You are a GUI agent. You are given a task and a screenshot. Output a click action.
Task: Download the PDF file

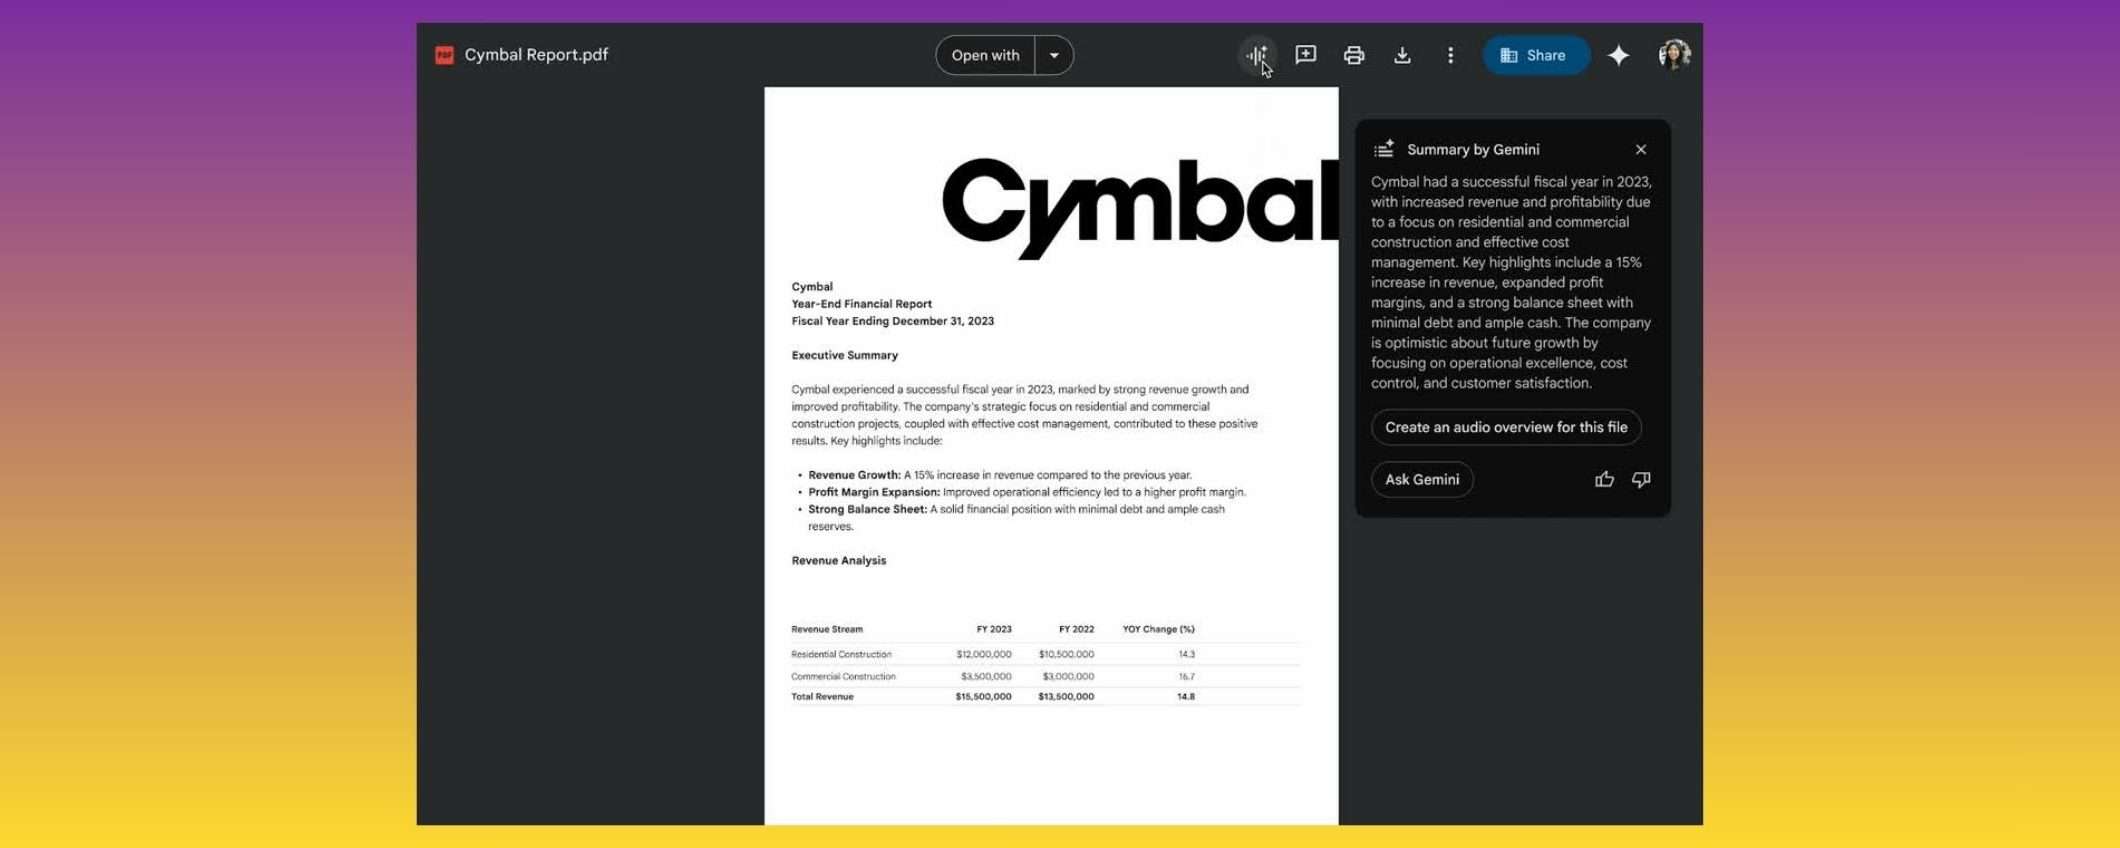[1402, 55]
